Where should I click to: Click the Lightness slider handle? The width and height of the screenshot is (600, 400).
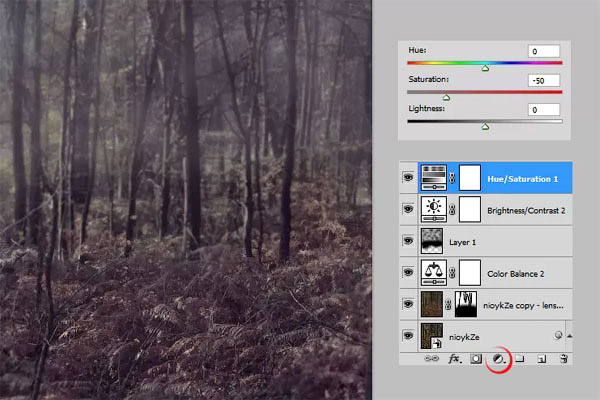[x=485, y=127]
